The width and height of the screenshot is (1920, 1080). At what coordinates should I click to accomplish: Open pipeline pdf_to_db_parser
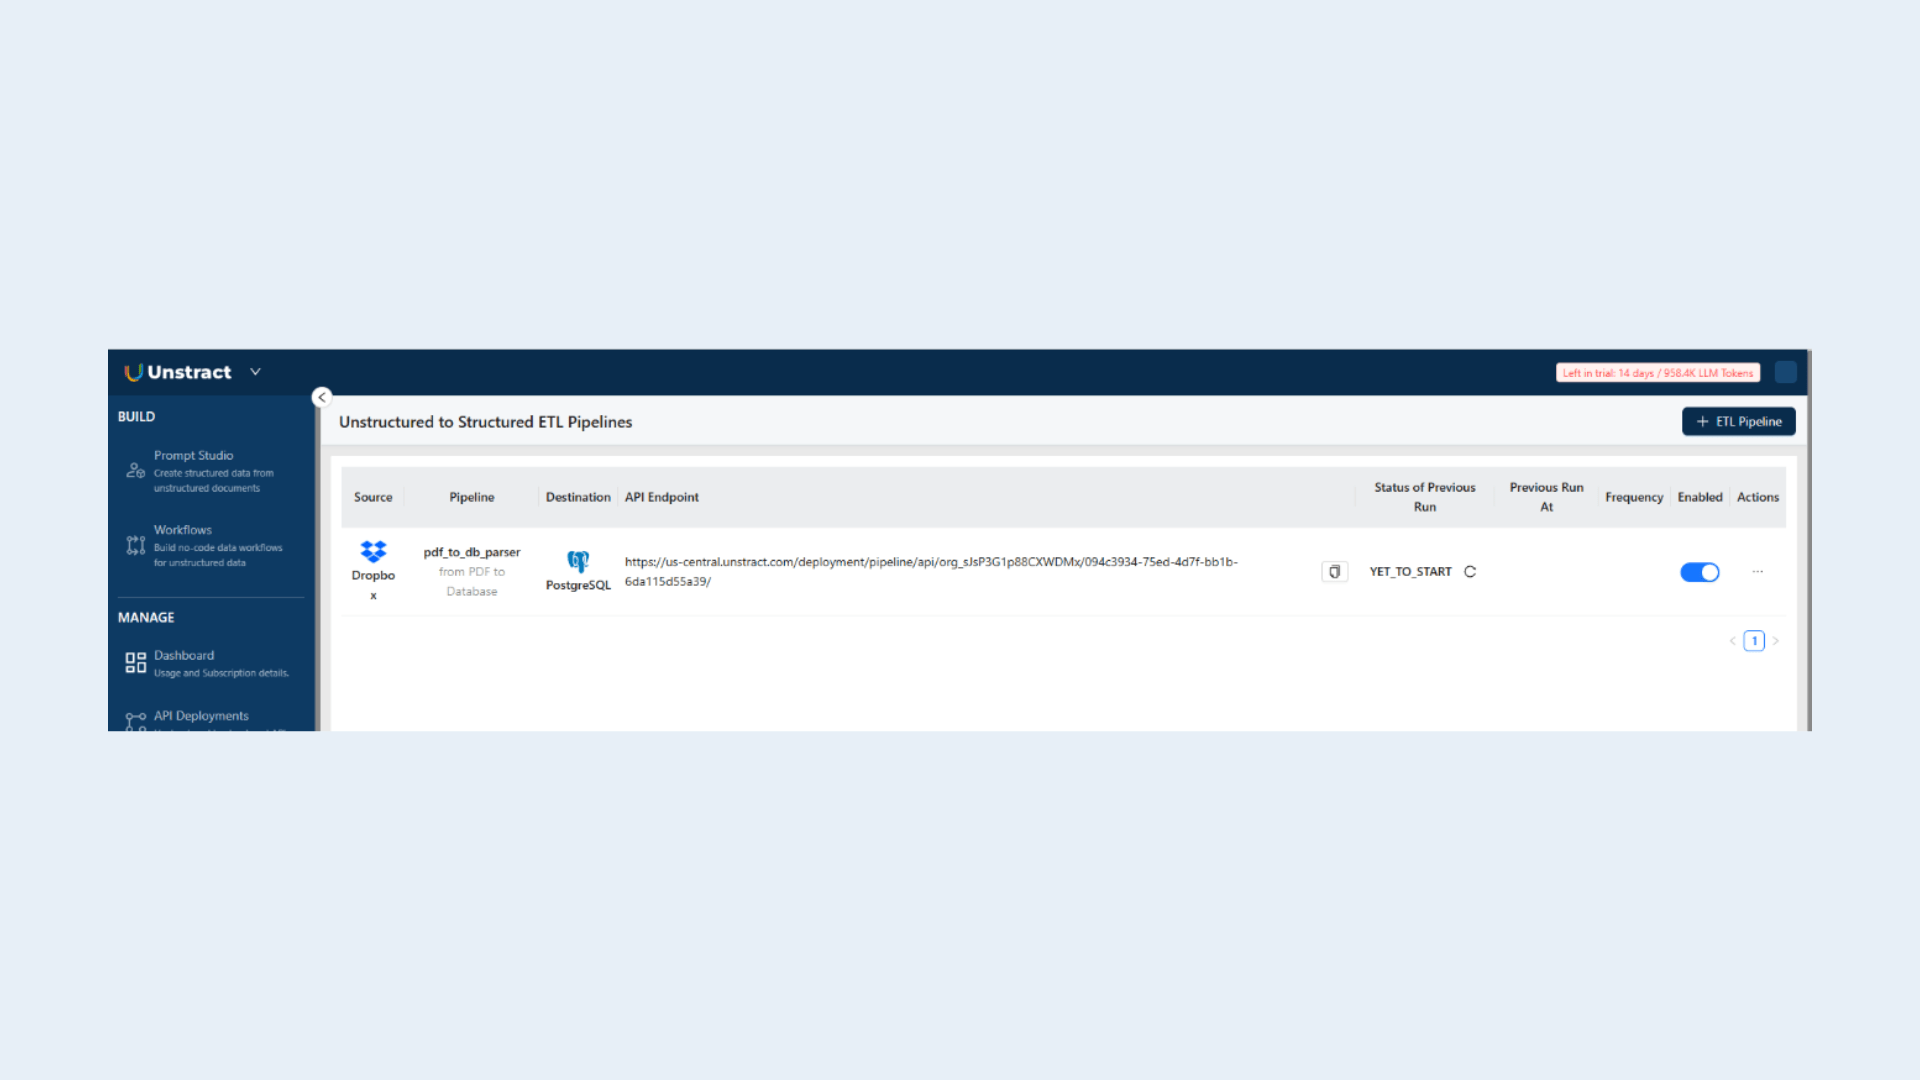pyautogui.click(x=471, y=551)
